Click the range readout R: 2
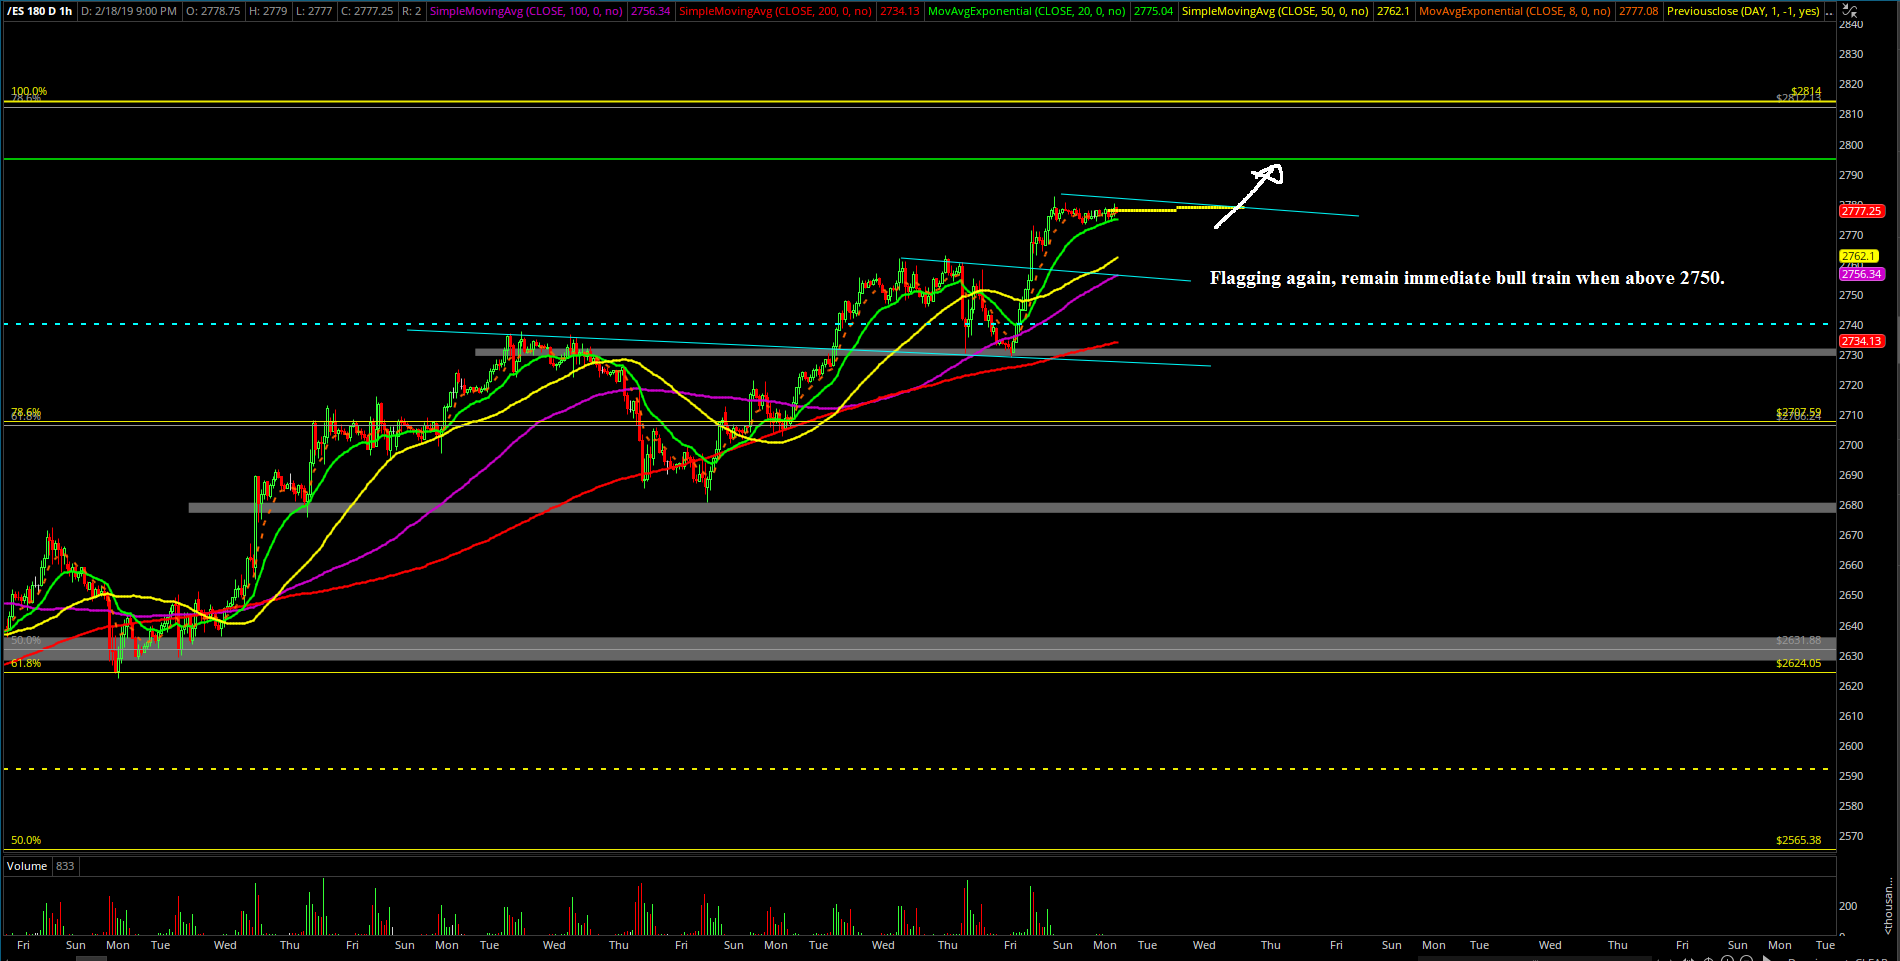The image size is (1900, 961). 411,11
